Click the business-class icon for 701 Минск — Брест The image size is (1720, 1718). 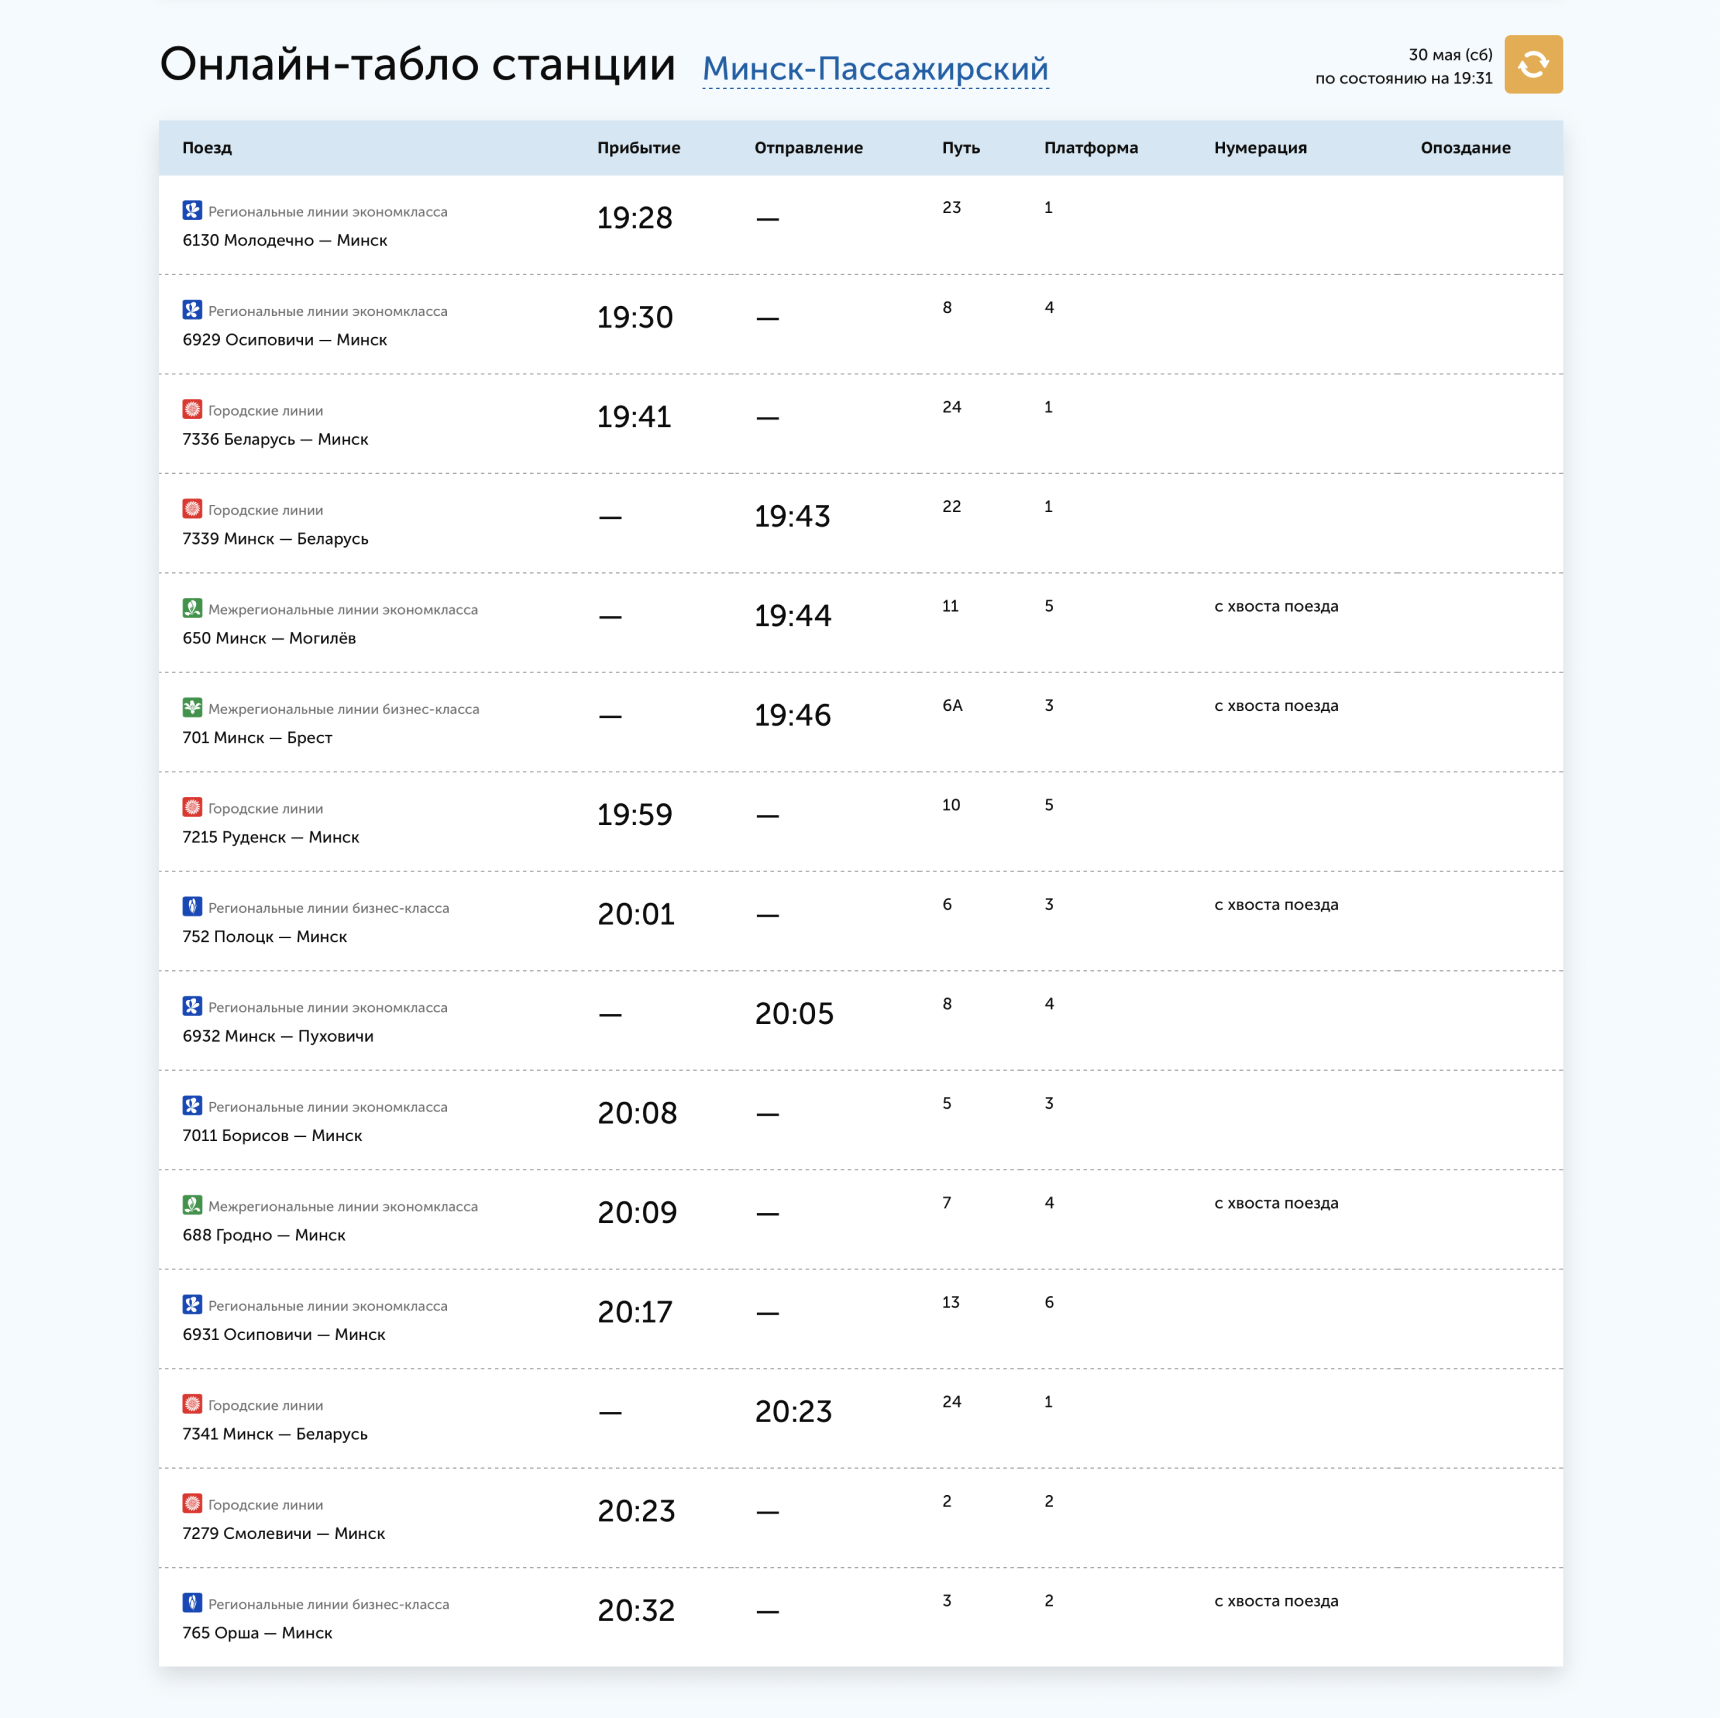192,708
